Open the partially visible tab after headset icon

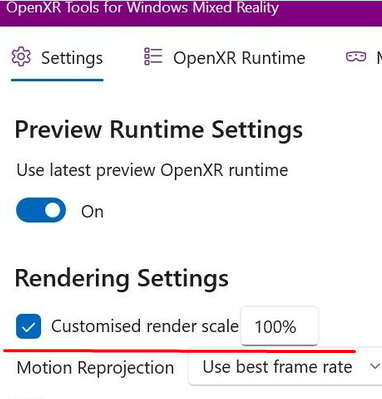point(379,58)
